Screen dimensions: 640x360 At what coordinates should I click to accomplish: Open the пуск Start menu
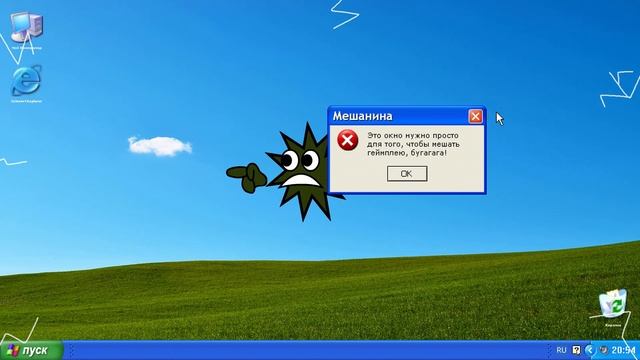point(31,350)
